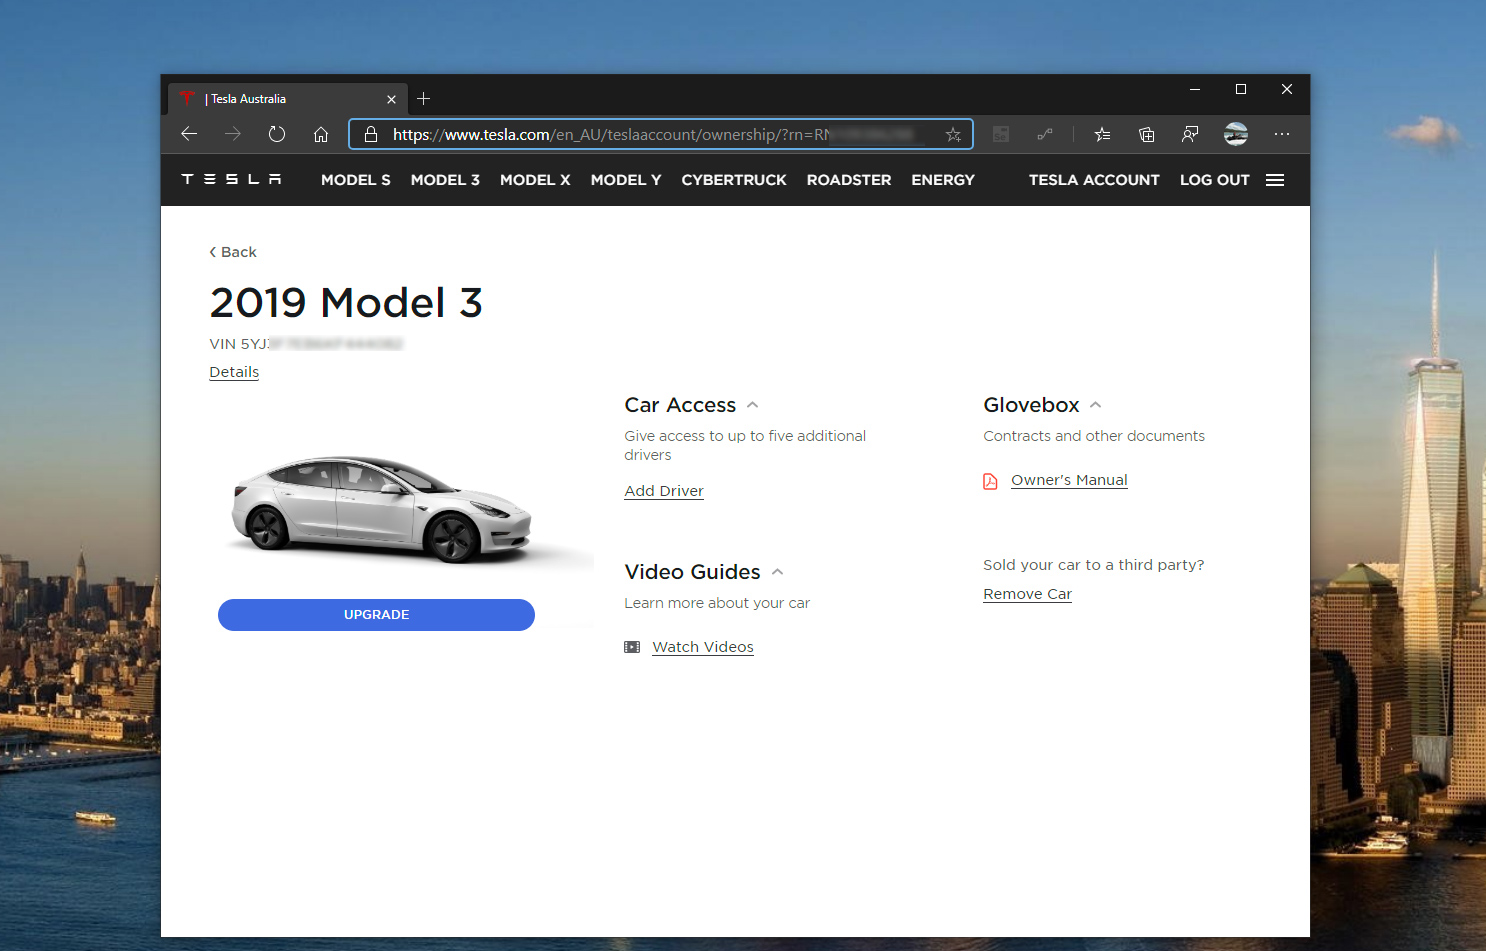
Task: Reload the page with the refresh icon
Action: (277, 134)
